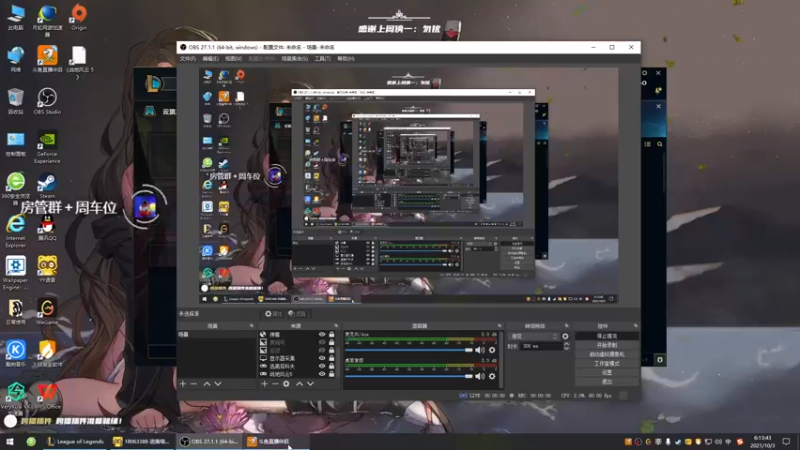Open the 工具(T) menu
Screen dimensions: 800x450
[322, 59]
